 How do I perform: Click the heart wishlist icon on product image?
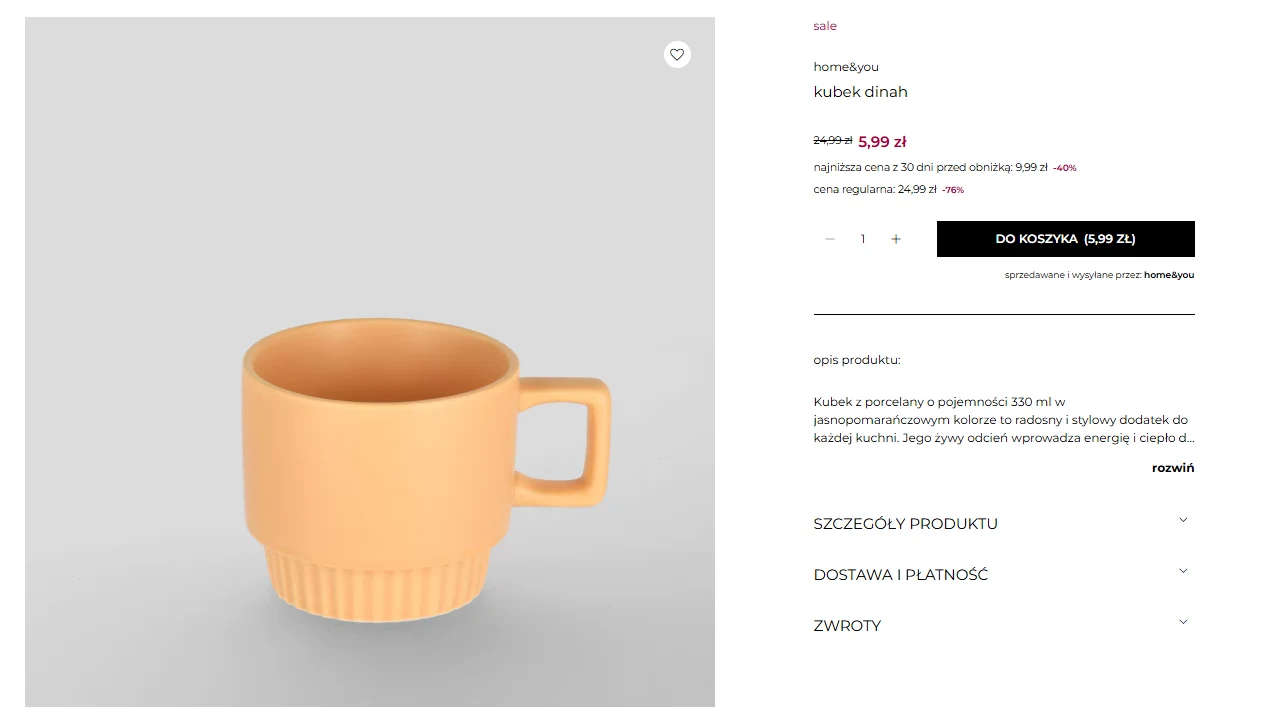point(677,54)
